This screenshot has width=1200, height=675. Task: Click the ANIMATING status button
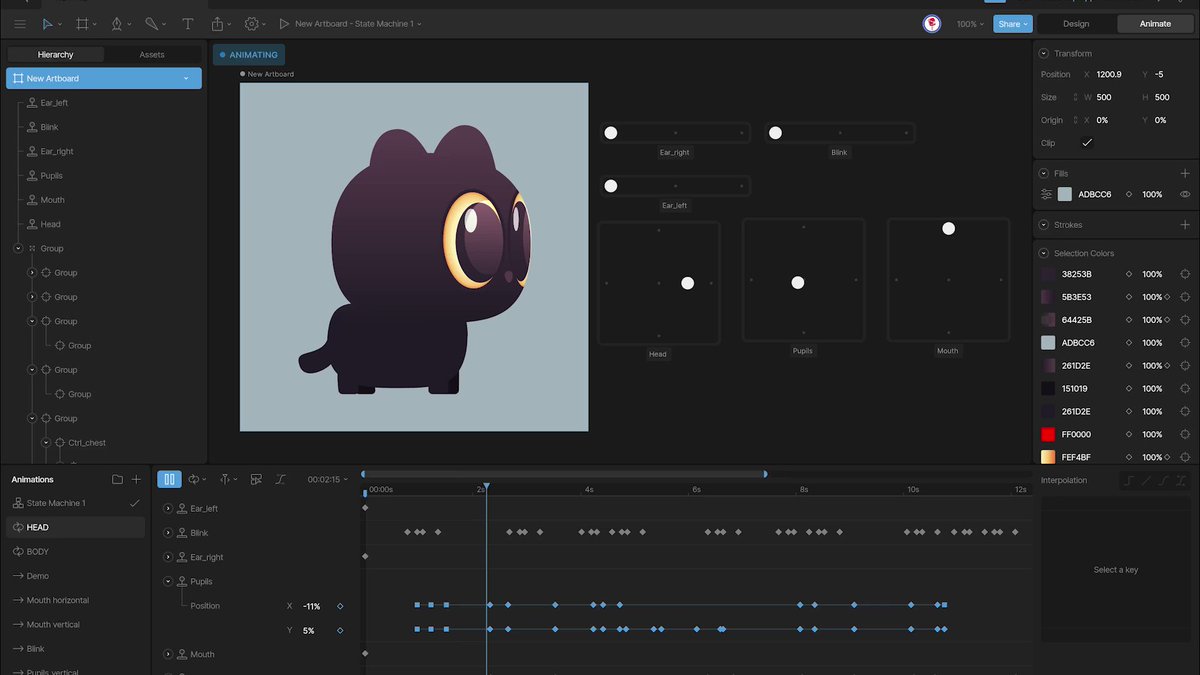pyautogui.click(x=249, y=55)
